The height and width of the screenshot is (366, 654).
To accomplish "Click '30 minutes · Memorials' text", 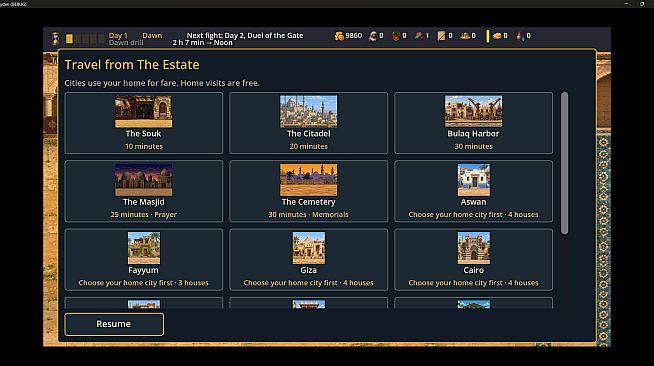I will tap(308, 214).
